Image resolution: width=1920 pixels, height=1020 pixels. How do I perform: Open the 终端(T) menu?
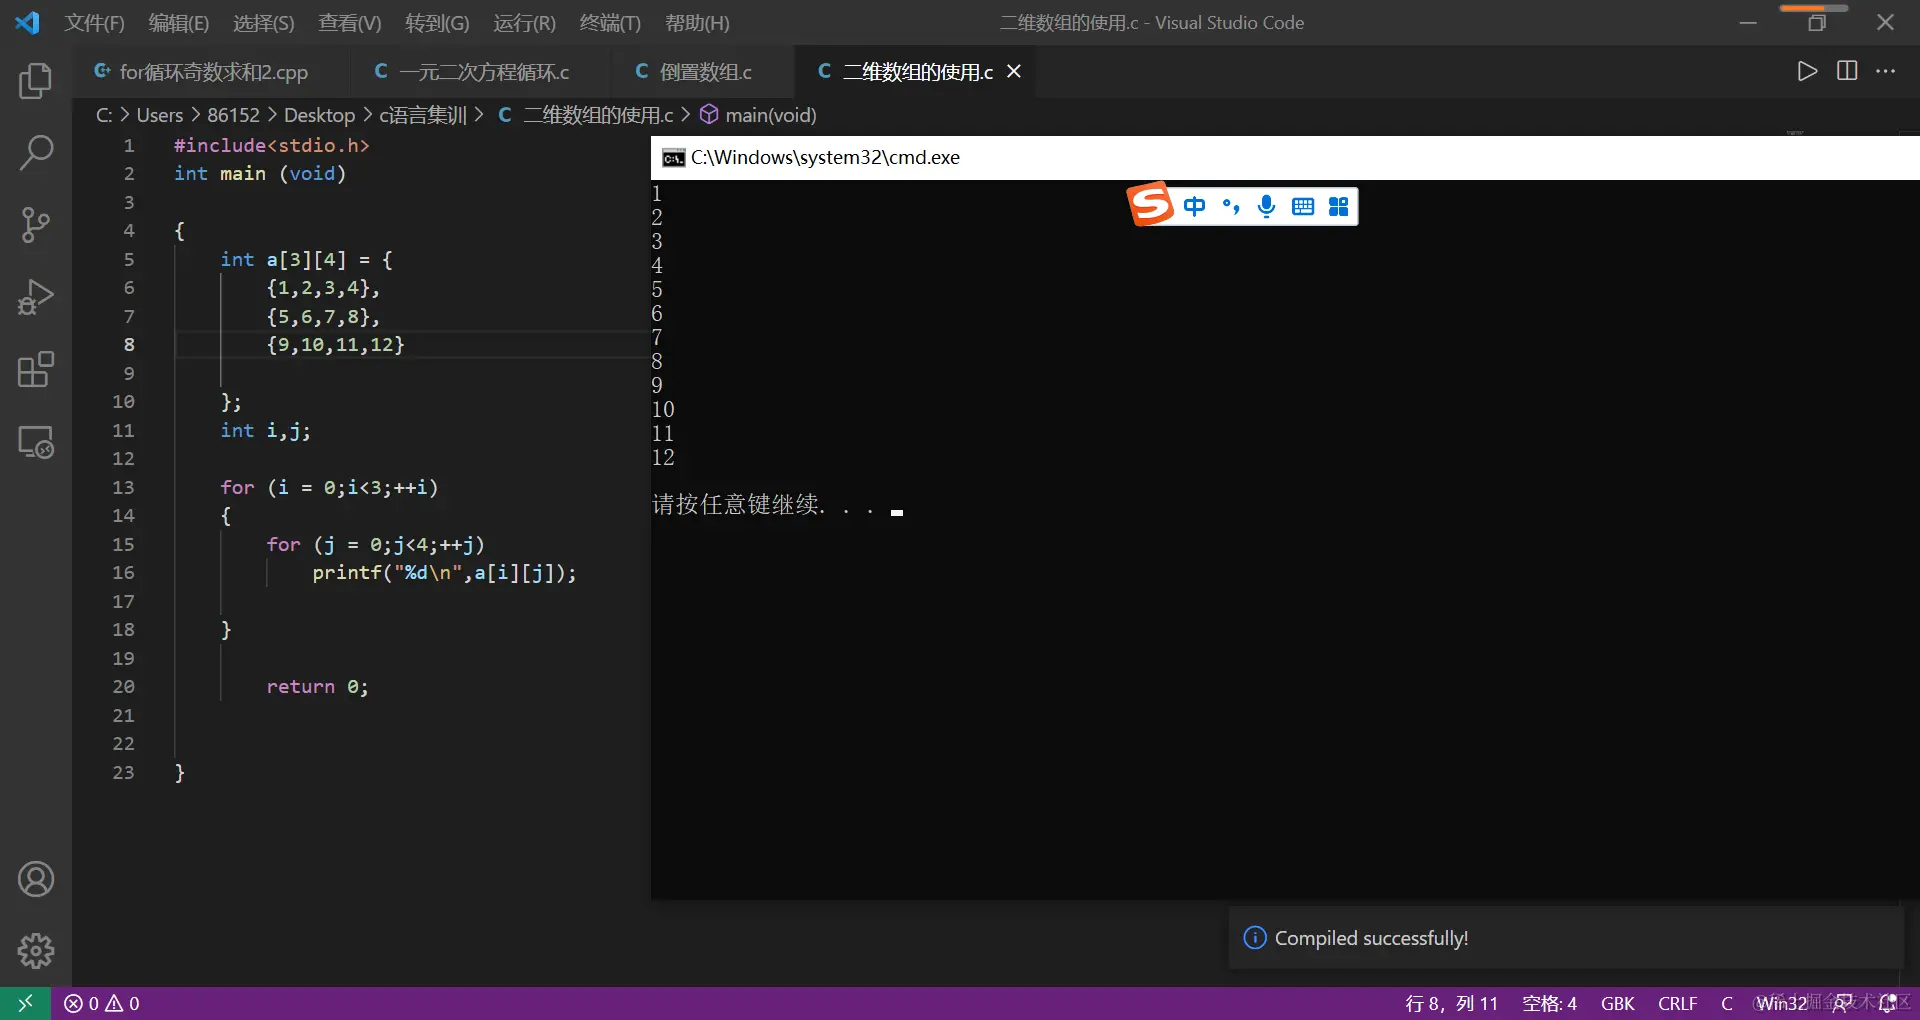610,23
